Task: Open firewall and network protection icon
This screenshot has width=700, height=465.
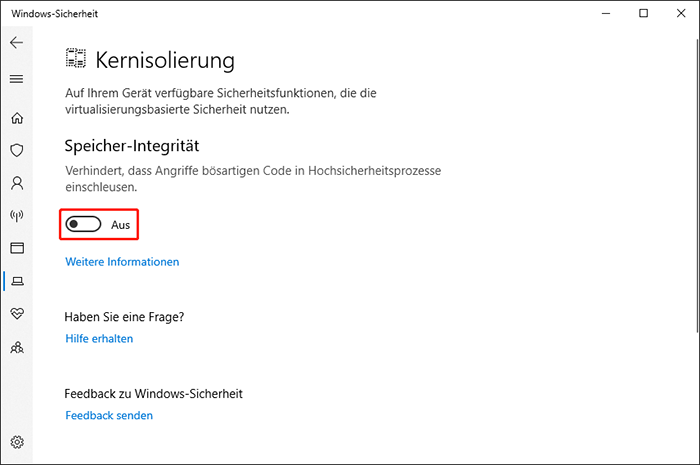Action: (x=16, y=215)
